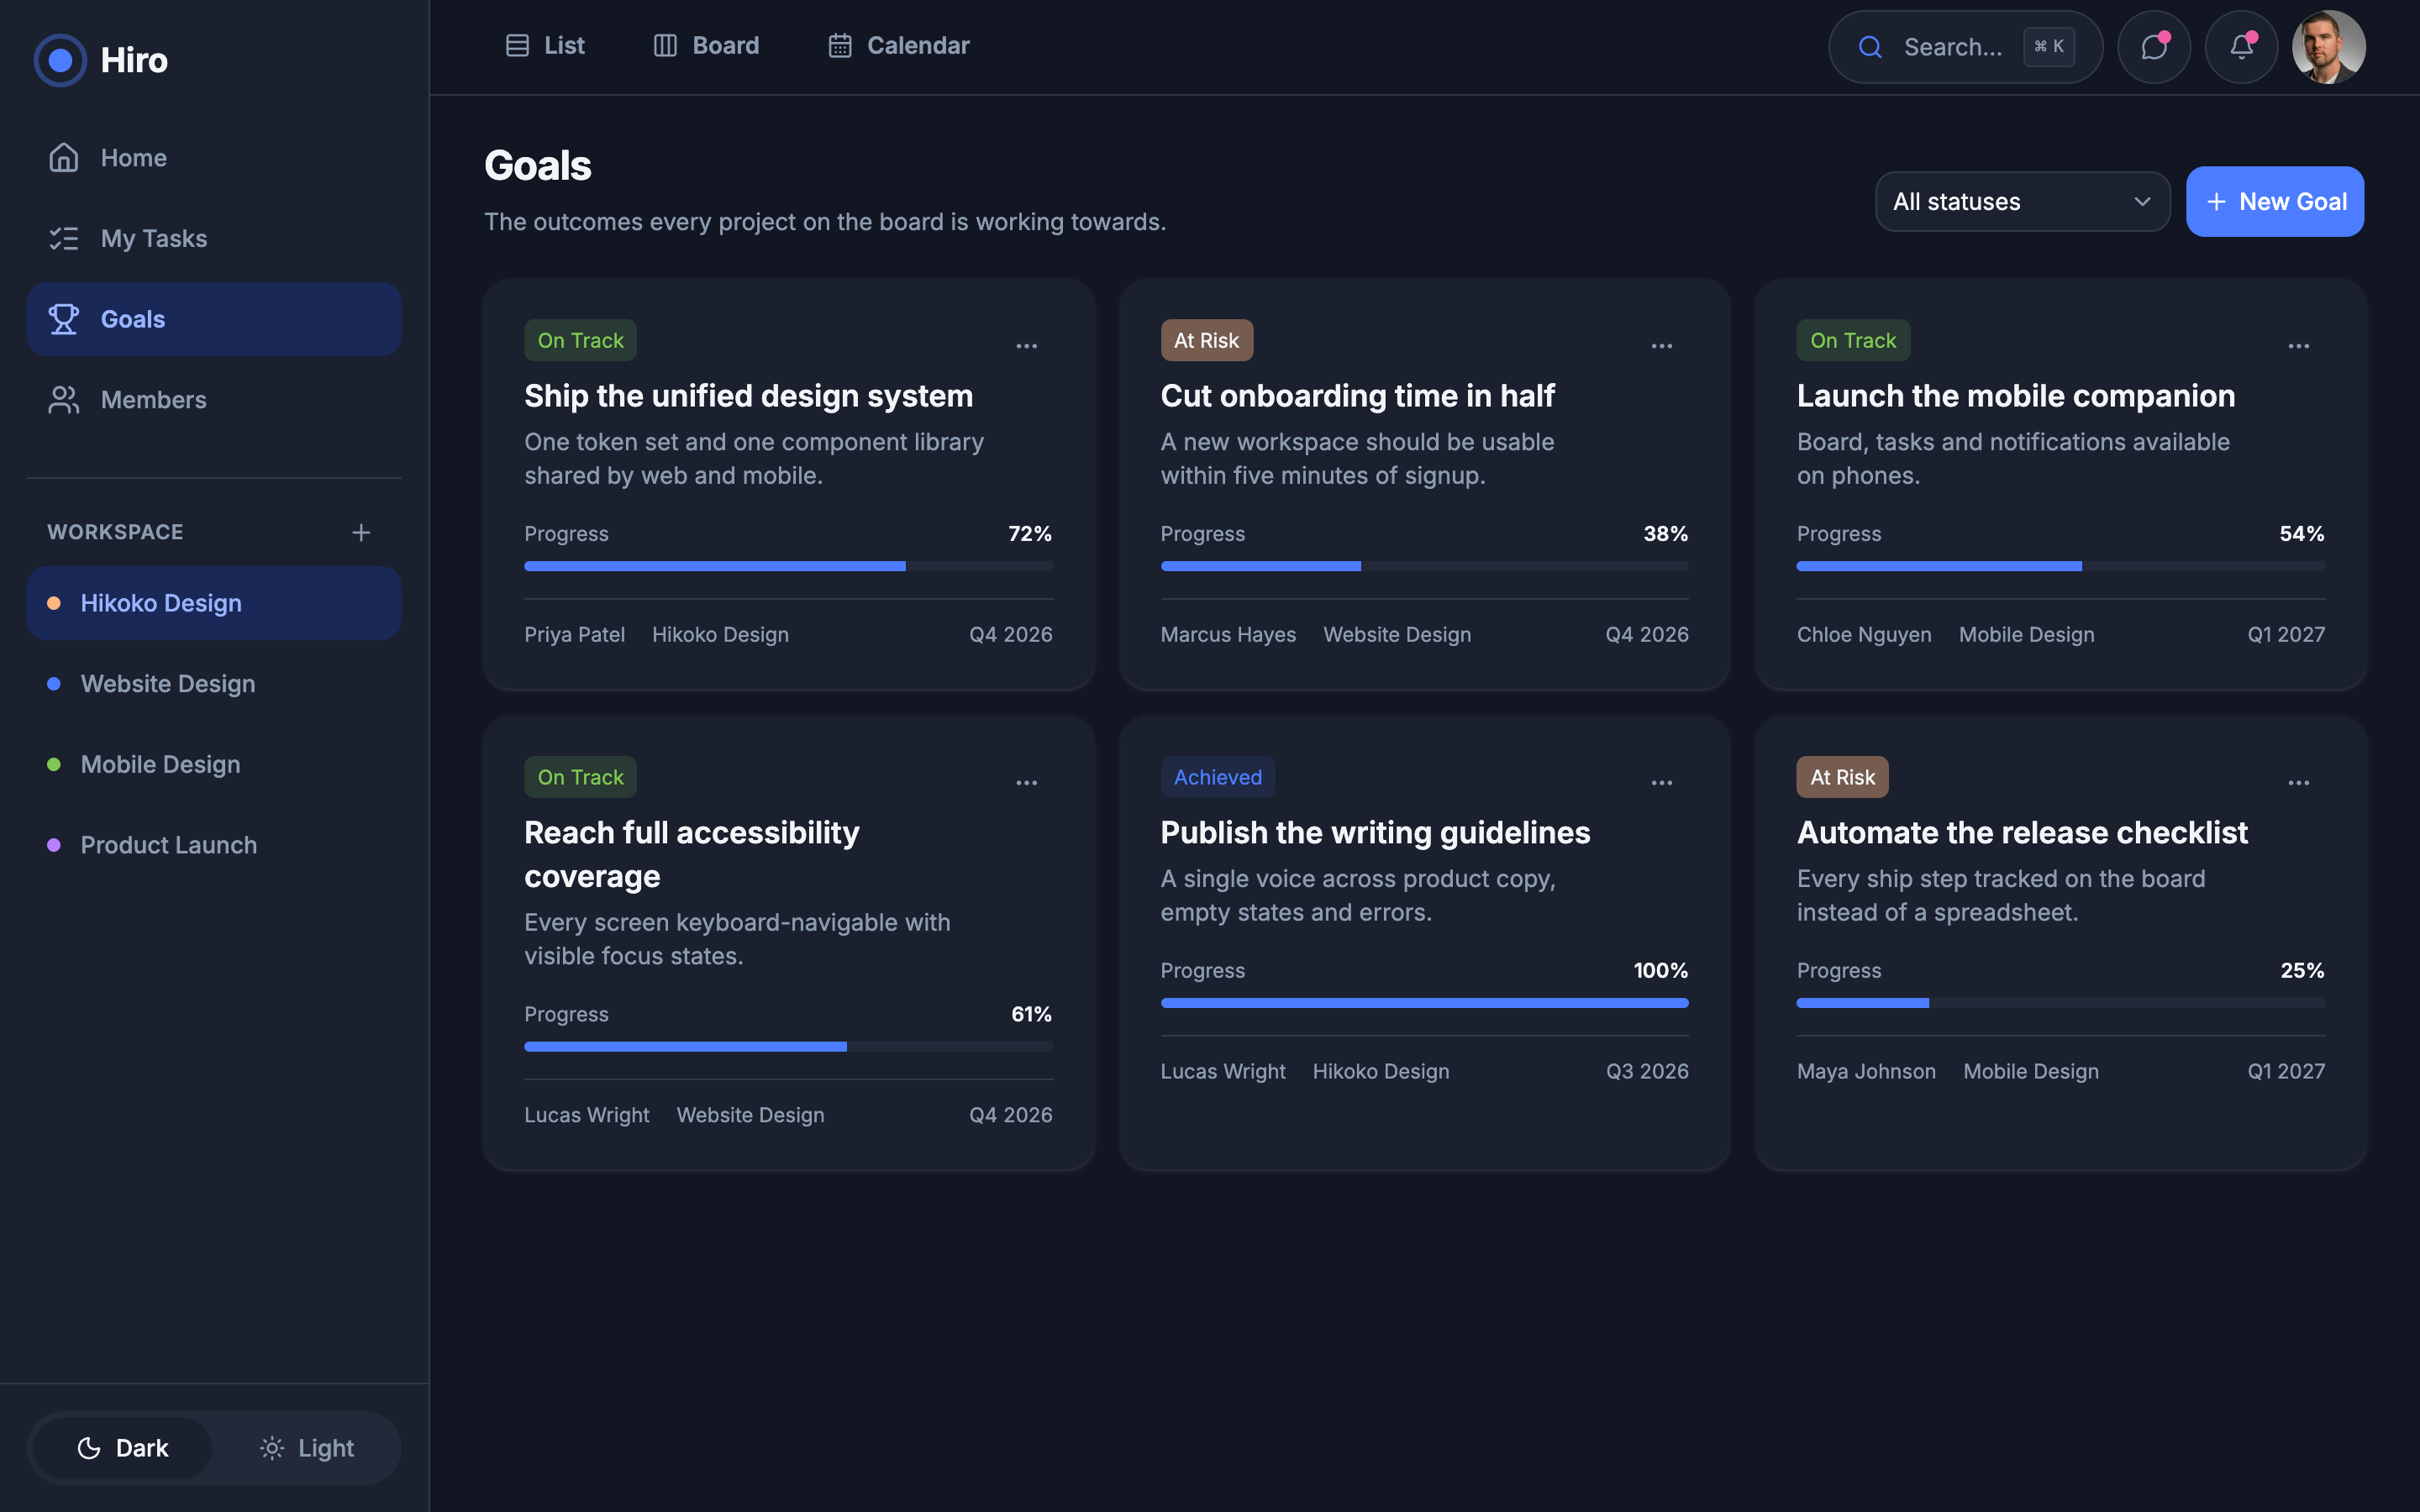Switch to Light theme
The height and width of the screenshot is (1512, 2420).
(x=306, y=1448)
